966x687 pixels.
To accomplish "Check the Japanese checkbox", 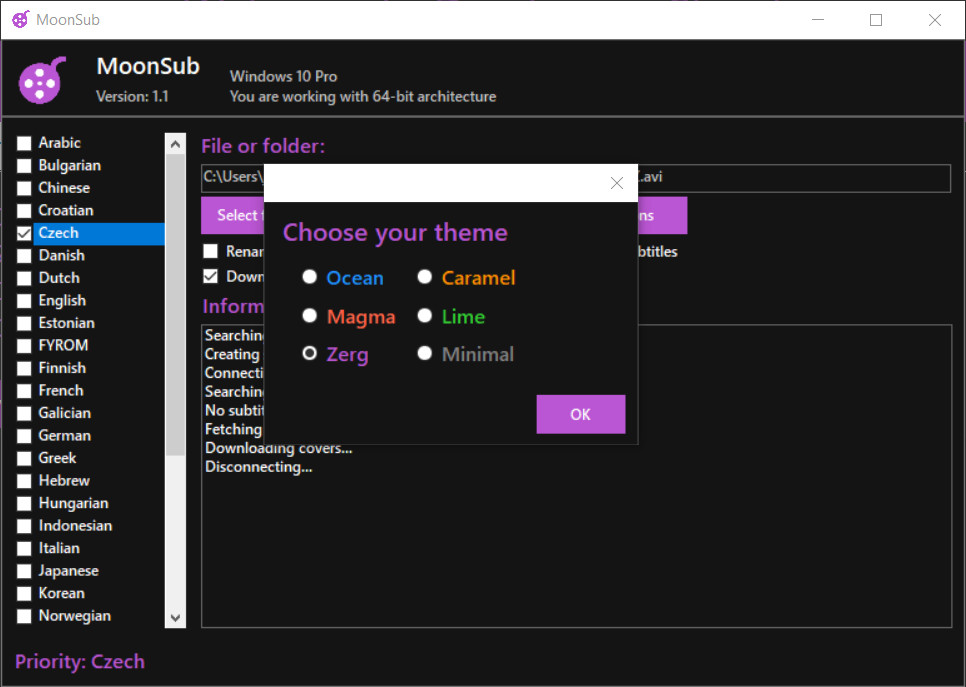I will click(x=24, y=571).
